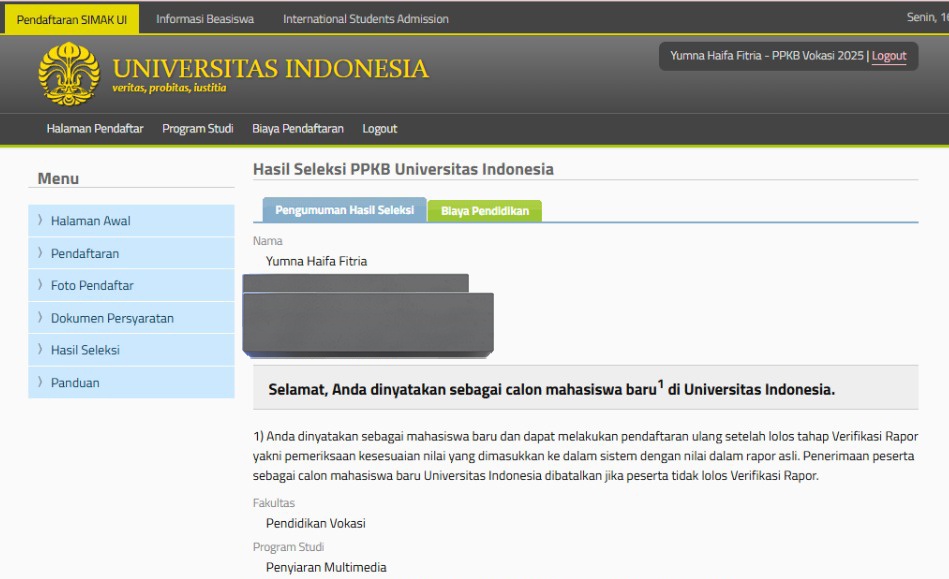Open Dokumen Persyaratan in the side menu
Image resolution: width=949 pixels, height=579 pixels.
coord(131,318)
